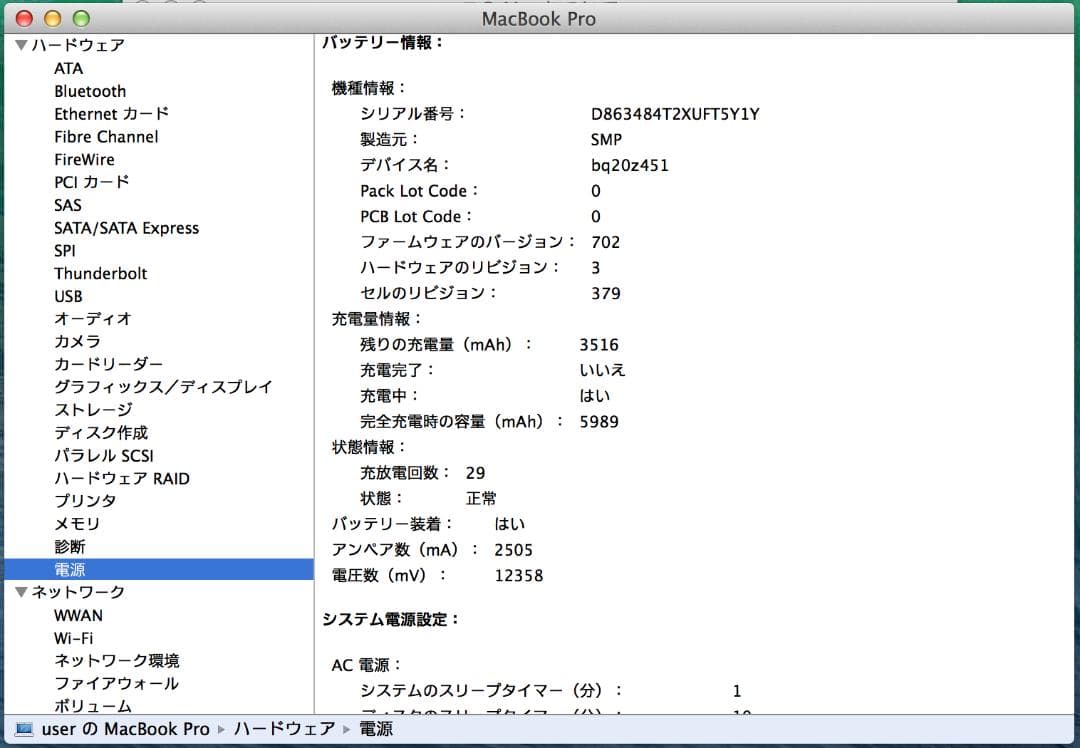Select Thunderbolt in the sidebar

[x=100, y=273]
